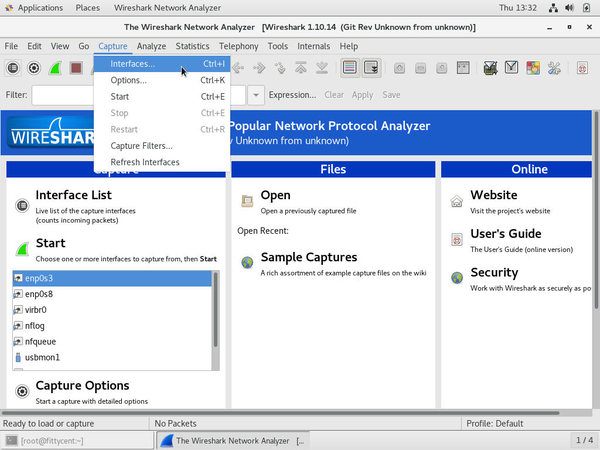The image size is (600, 450).
Task: Click the go to first packet icon
Action: click(301, 68)
